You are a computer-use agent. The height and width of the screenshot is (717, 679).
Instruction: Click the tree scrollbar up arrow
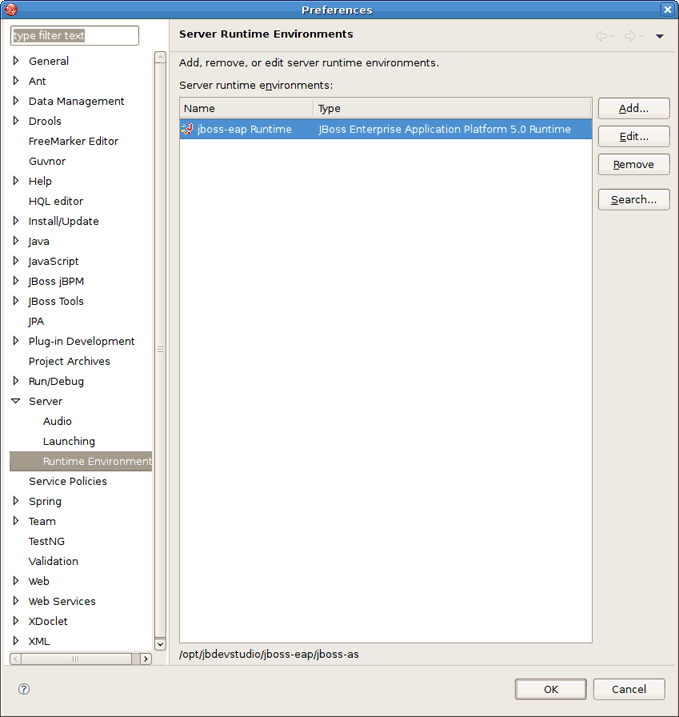tap(160, 57)
